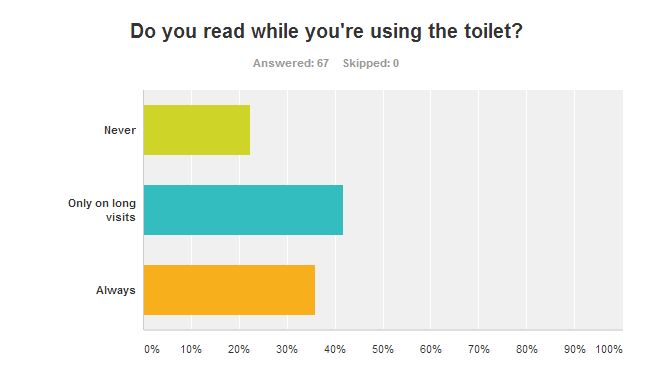The height and width of the screenshot is (372, 651).
Task: Click the 90% axis label
Action: [x=575, y=349]
